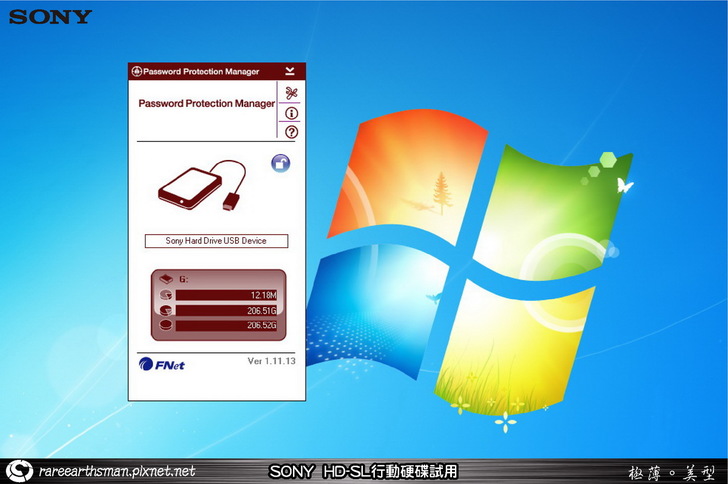Open the information (i) icon
Screen dimensions: 728x484
pyautogui.click(x=291, y=113)
